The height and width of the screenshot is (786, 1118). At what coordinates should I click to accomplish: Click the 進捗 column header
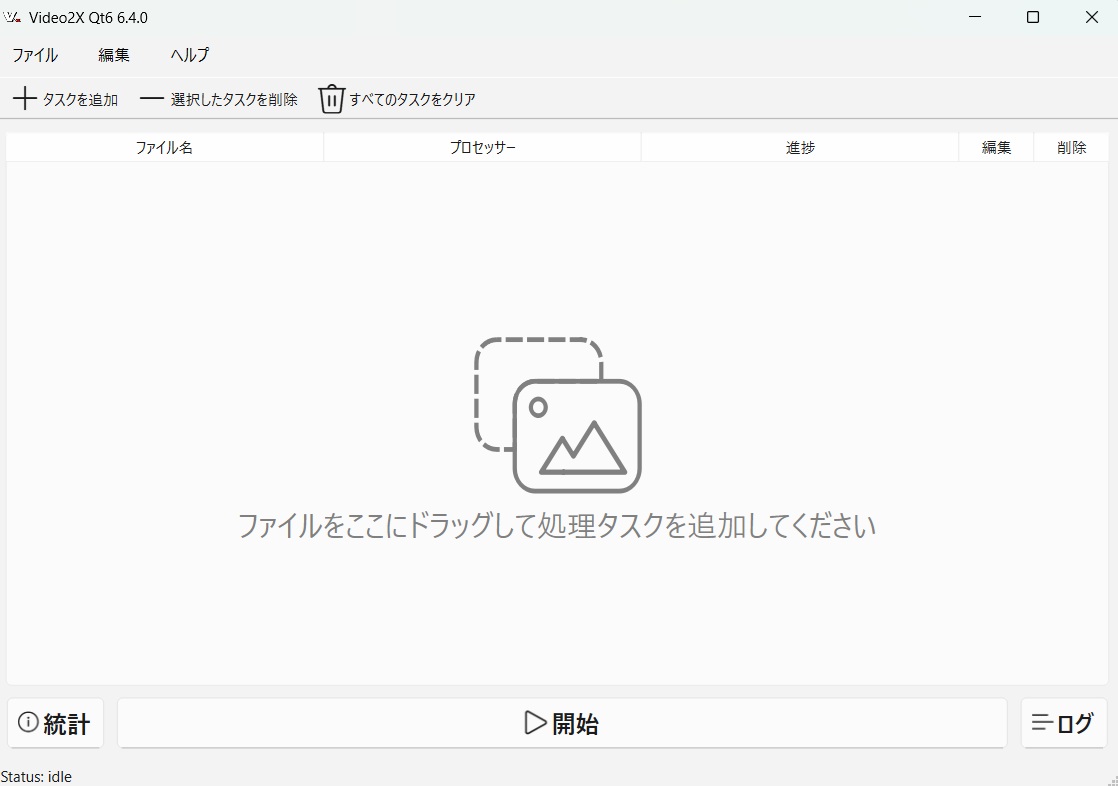pyautogui.click(x=800, y=147)
